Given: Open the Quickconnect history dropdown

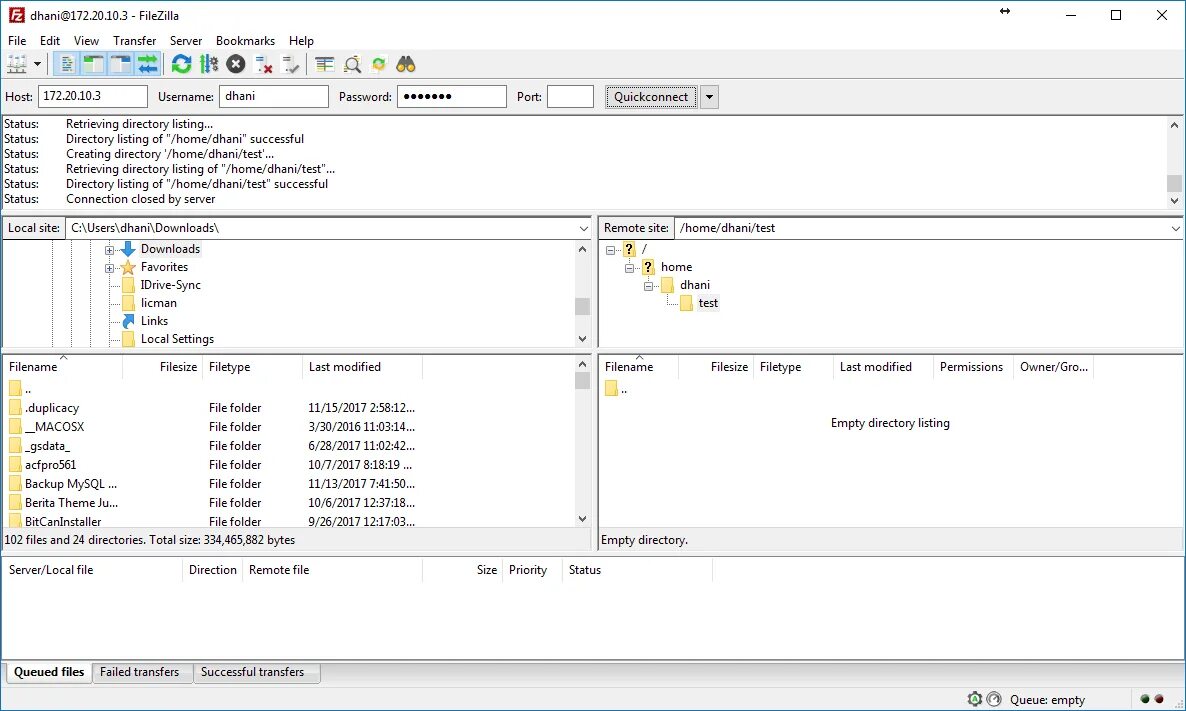Looking at the screenshot, I should pos(709,97).
